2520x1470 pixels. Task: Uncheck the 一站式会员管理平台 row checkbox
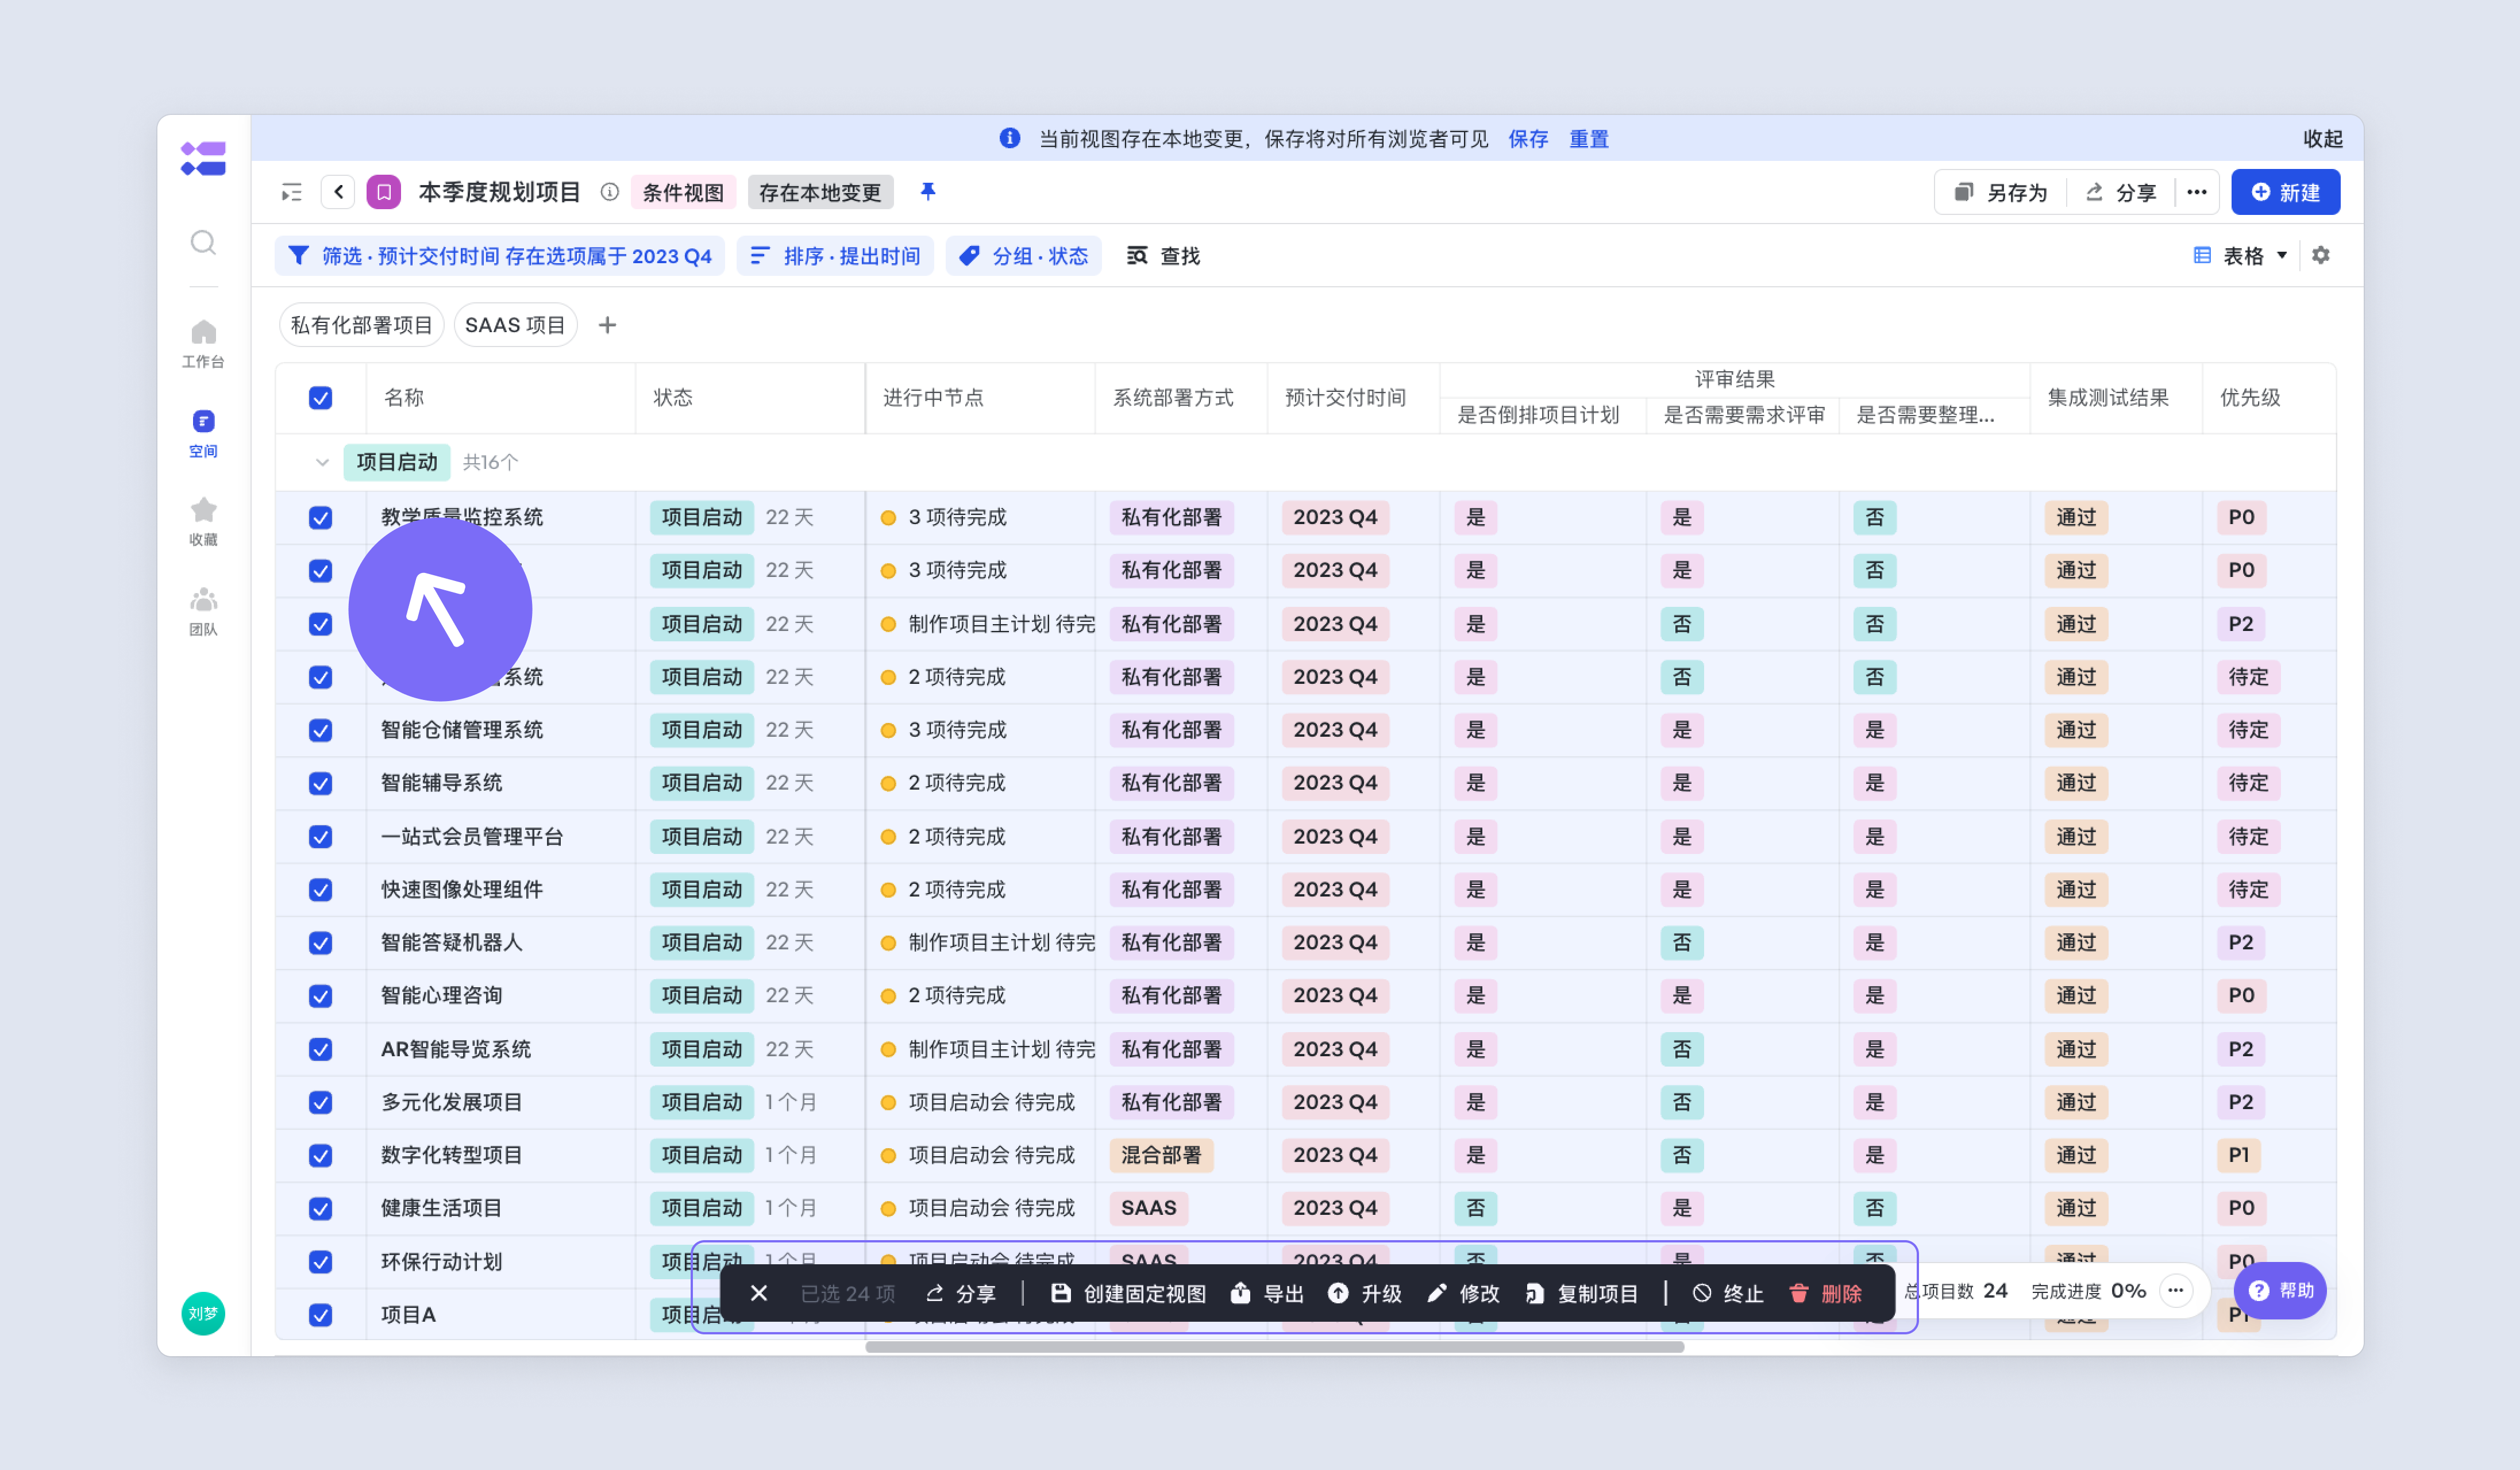tap(320, 836)
